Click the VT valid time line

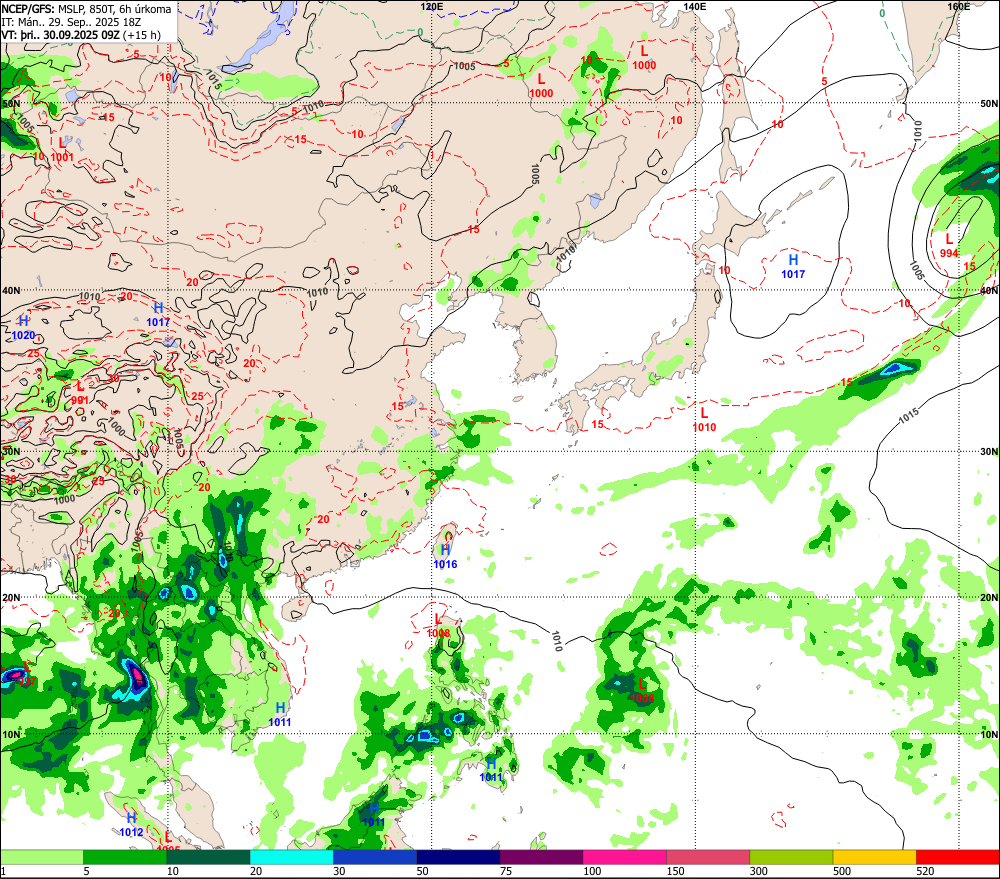81,34
